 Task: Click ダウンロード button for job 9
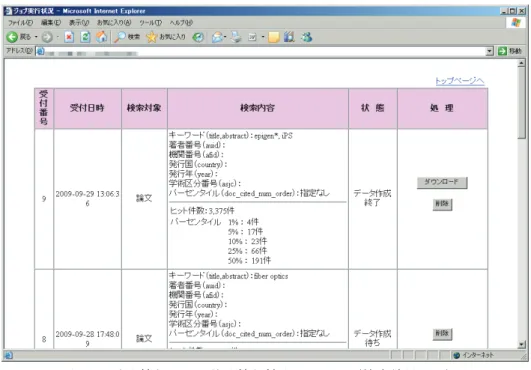pos(442,182)
